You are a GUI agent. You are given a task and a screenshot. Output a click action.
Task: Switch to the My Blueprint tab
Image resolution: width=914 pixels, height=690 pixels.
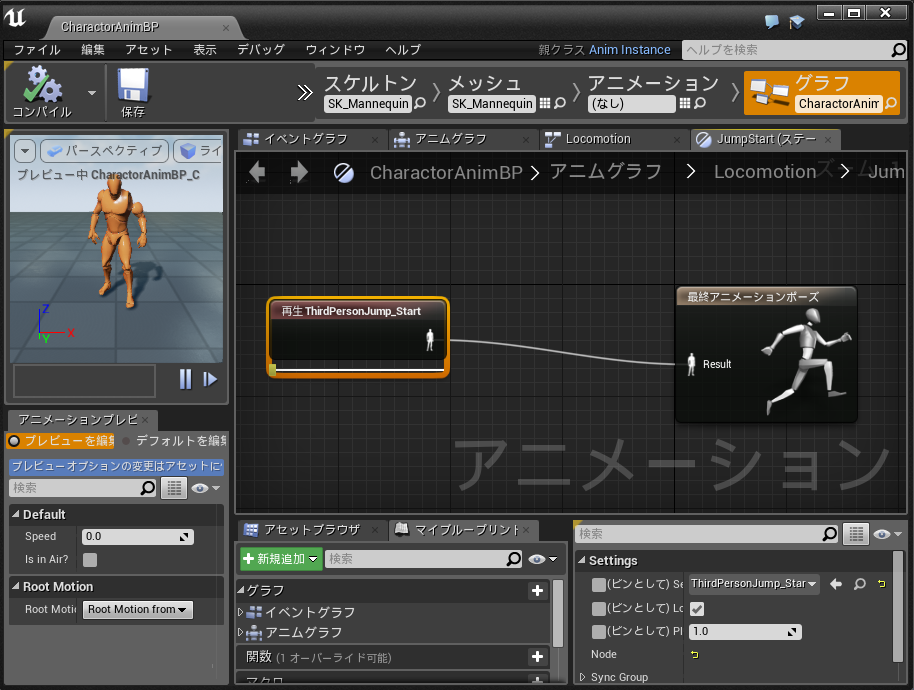pyautogui.click(x=462, y=530)
